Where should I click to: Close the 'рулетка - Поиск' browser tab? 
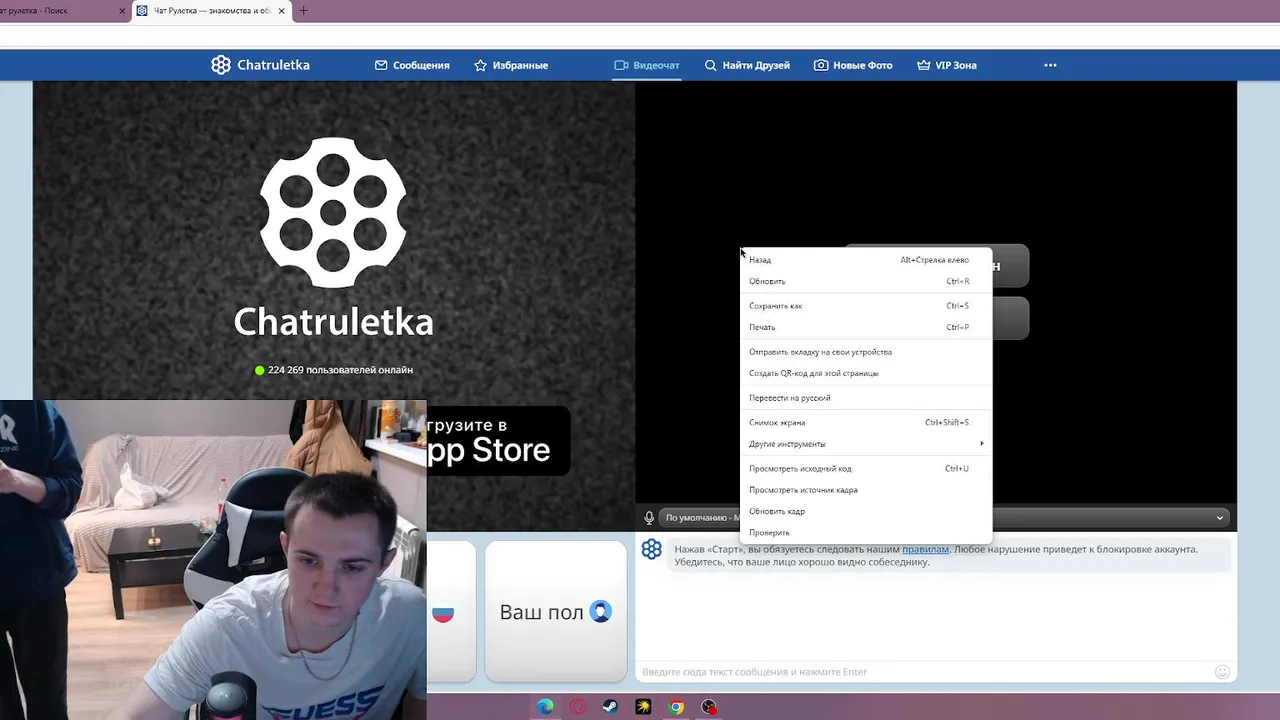[123, 11]
